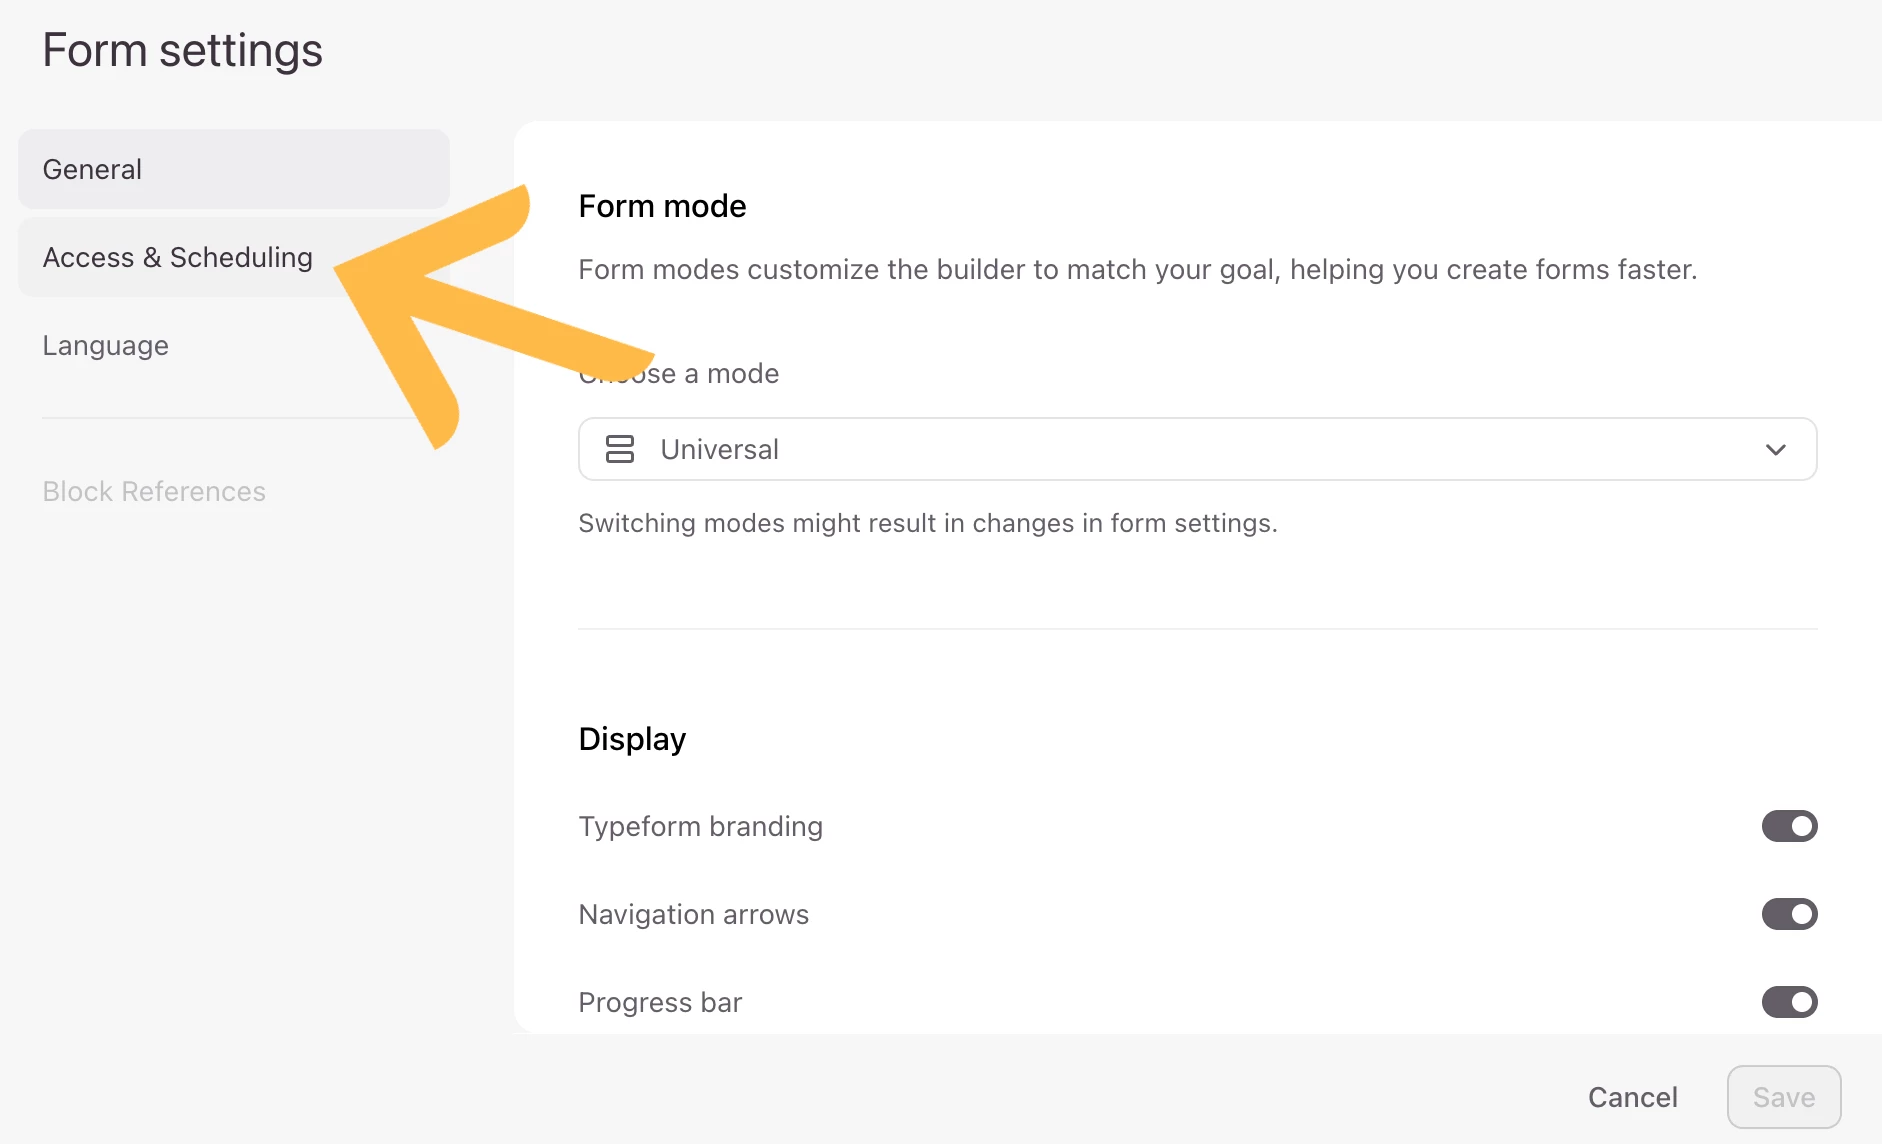
Task: Disable the Navigation arrows toggle
Action: point(1789,914)
